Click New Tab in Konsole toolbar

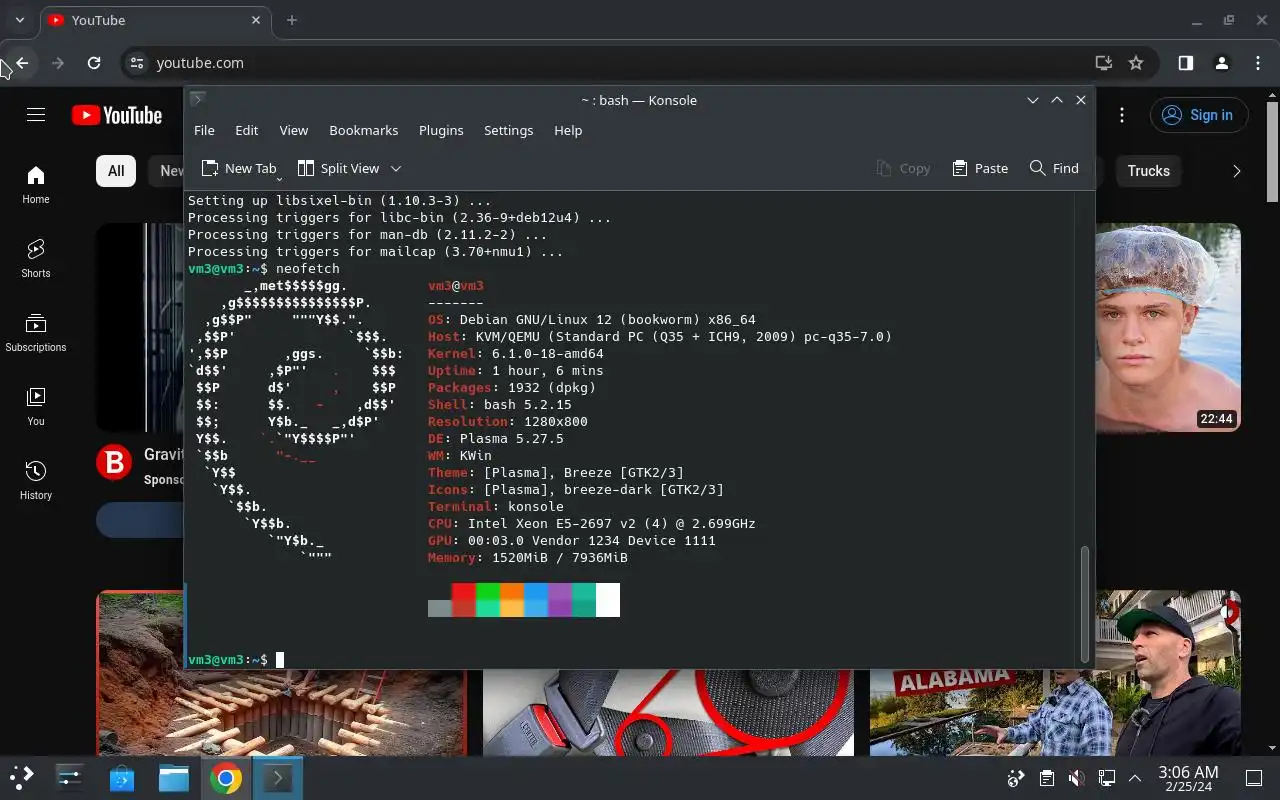tap(239, 168)
